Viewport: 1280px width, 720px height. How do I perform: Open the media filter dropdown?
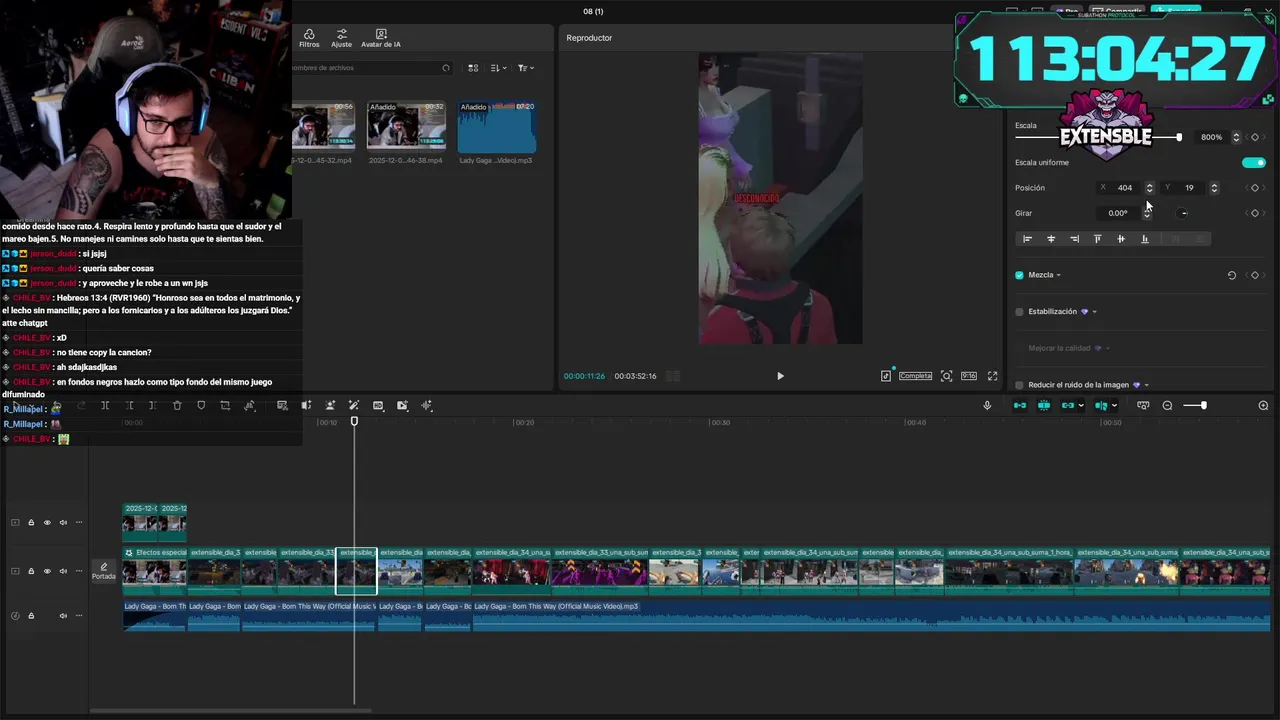click(525, 68)
